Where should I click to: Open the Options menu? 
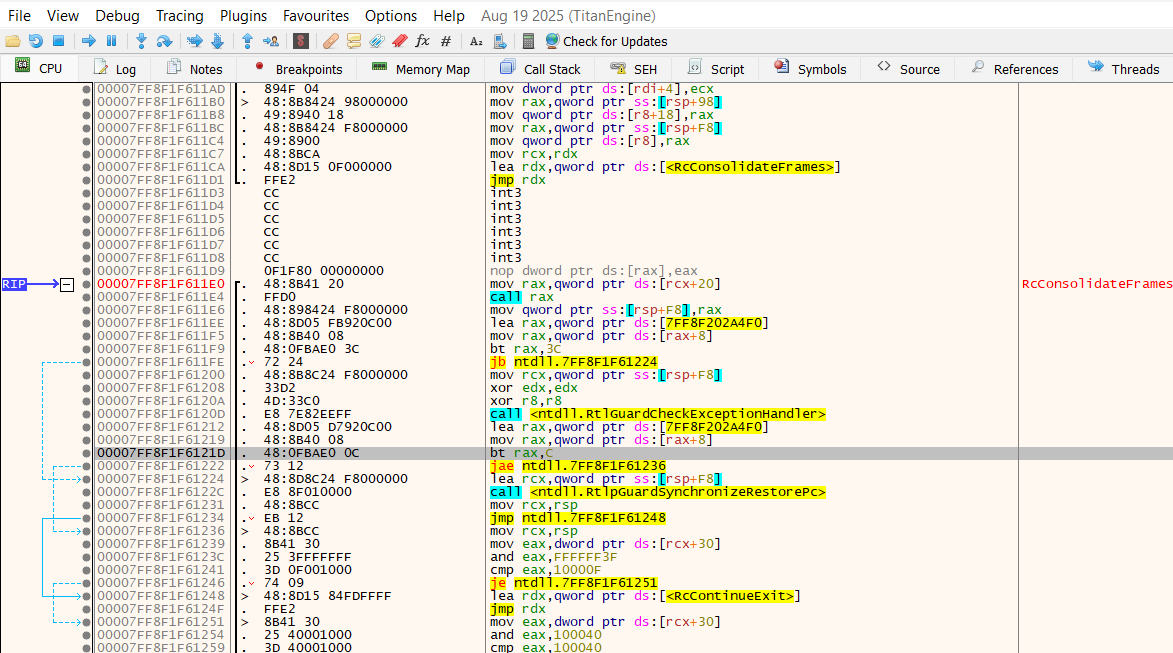[x=391, y=16]
